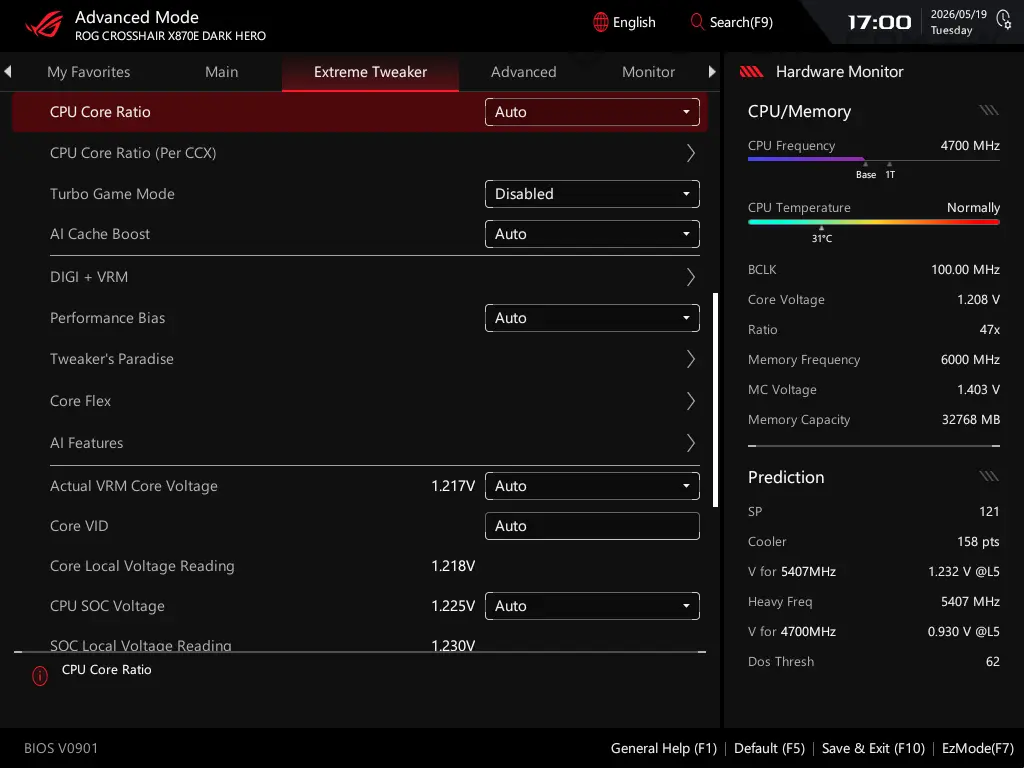This screenshot has height=768, width=1024.
Task: Open the Monitor tab
Action: click(x=648, y=72)
